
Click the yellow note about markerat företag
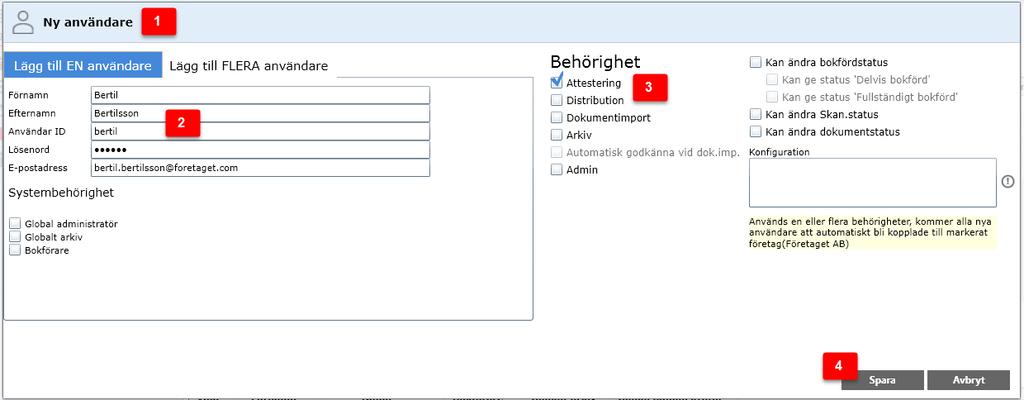pos(872,233)
